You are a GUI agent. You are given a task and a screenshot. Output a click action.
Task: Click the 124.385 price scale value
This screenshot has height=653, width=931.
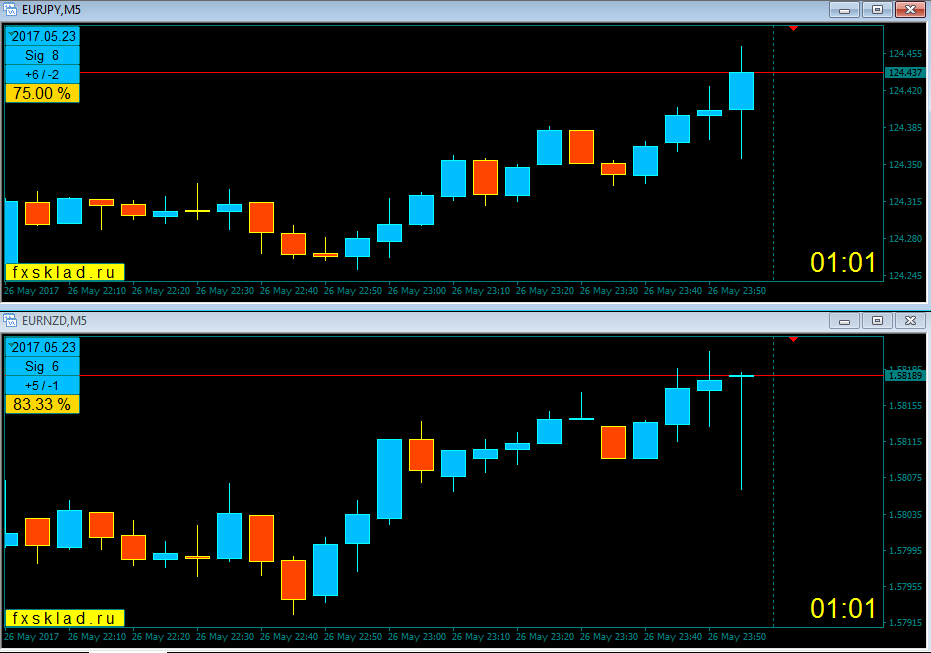pos(905,128)
